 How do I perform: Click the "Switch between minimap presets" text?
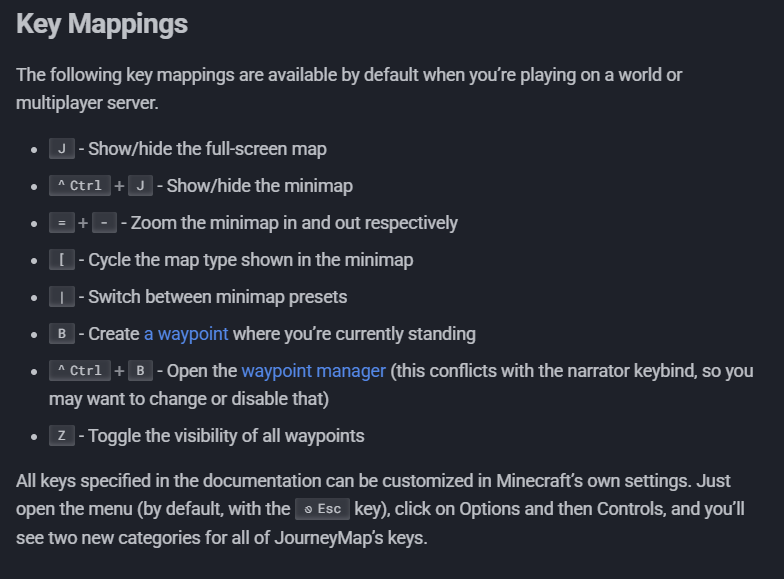(x=218, y=297)
